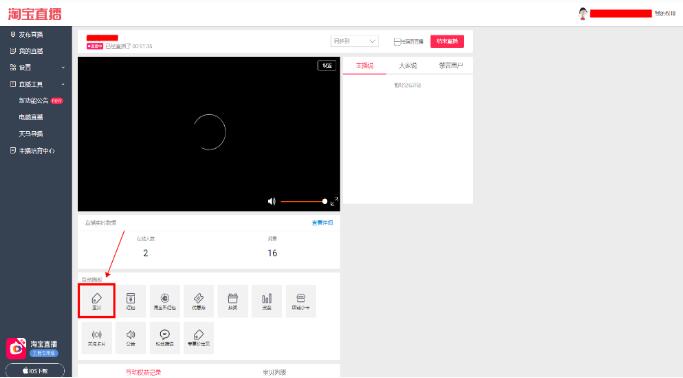Open the second-row tag icon tile
683x378 pixels.
click(x=199, y=338)
